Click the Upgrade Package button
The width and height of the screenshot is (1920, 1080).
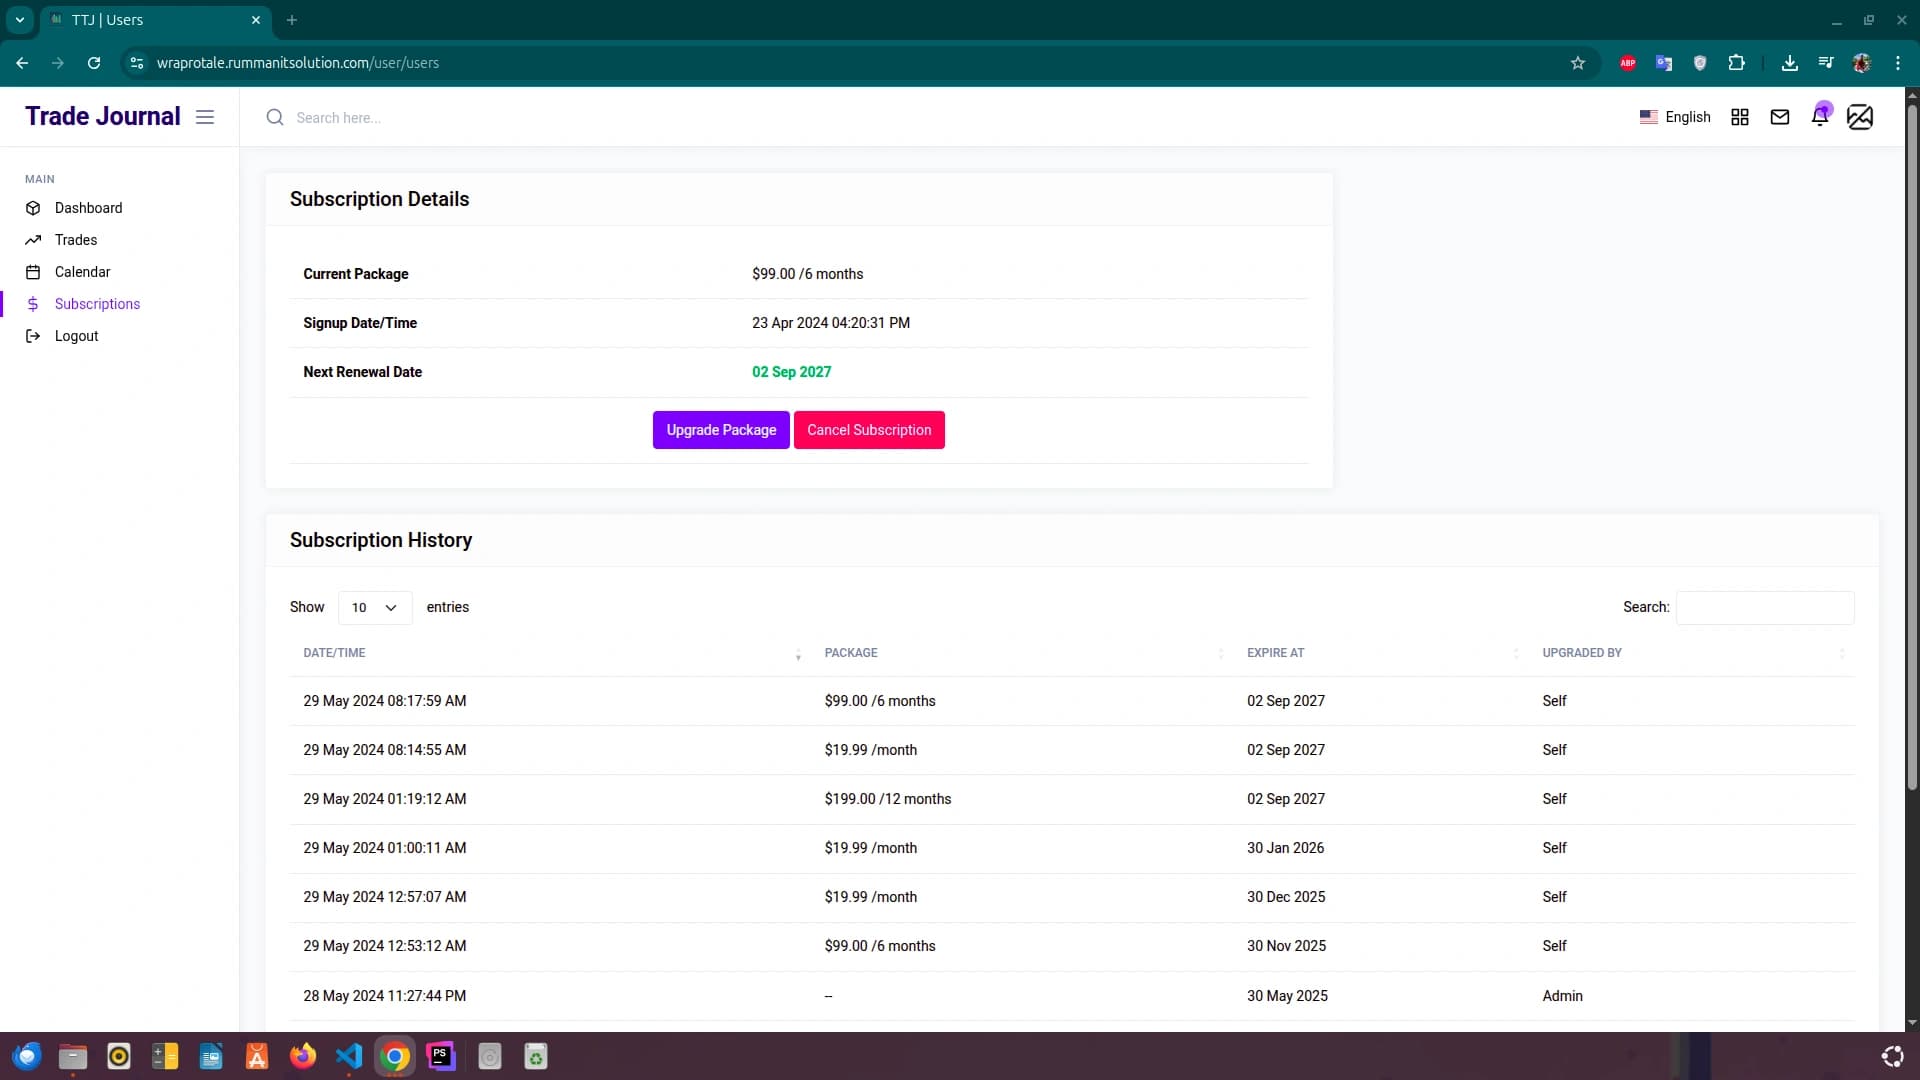tap(721, 430)
